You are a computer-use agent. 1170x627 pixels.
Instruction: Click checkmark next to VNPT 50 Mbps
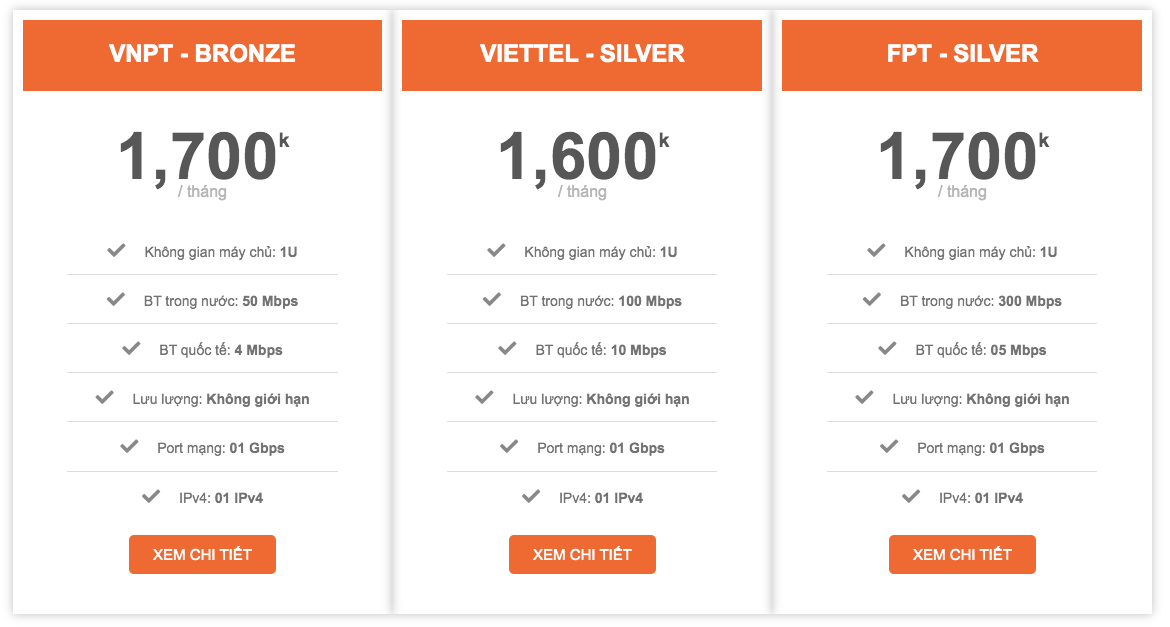coord(114,299)
